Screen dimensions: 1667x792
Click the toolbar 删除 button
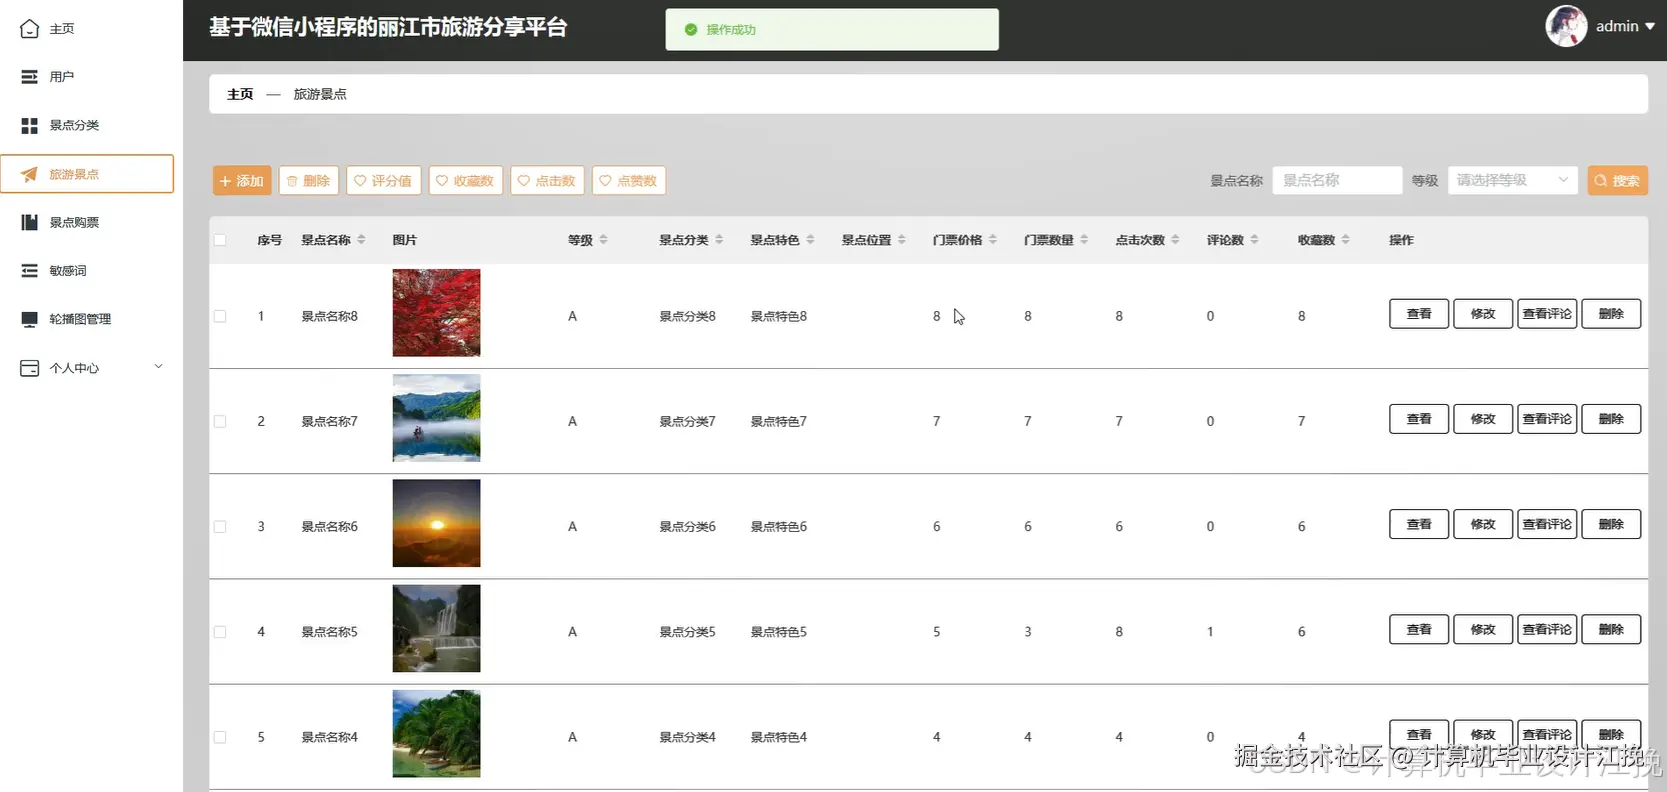click(309, 181)
